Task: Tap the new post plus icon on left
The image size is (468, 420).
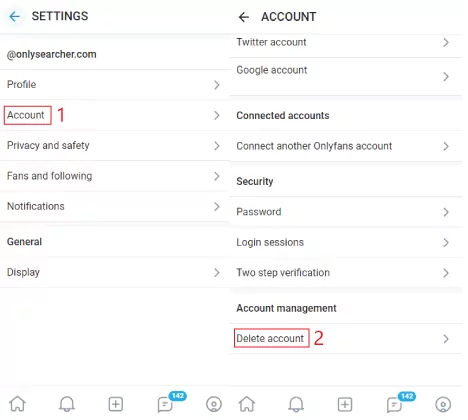Action: pyautogui.click(x=116, y=404)
